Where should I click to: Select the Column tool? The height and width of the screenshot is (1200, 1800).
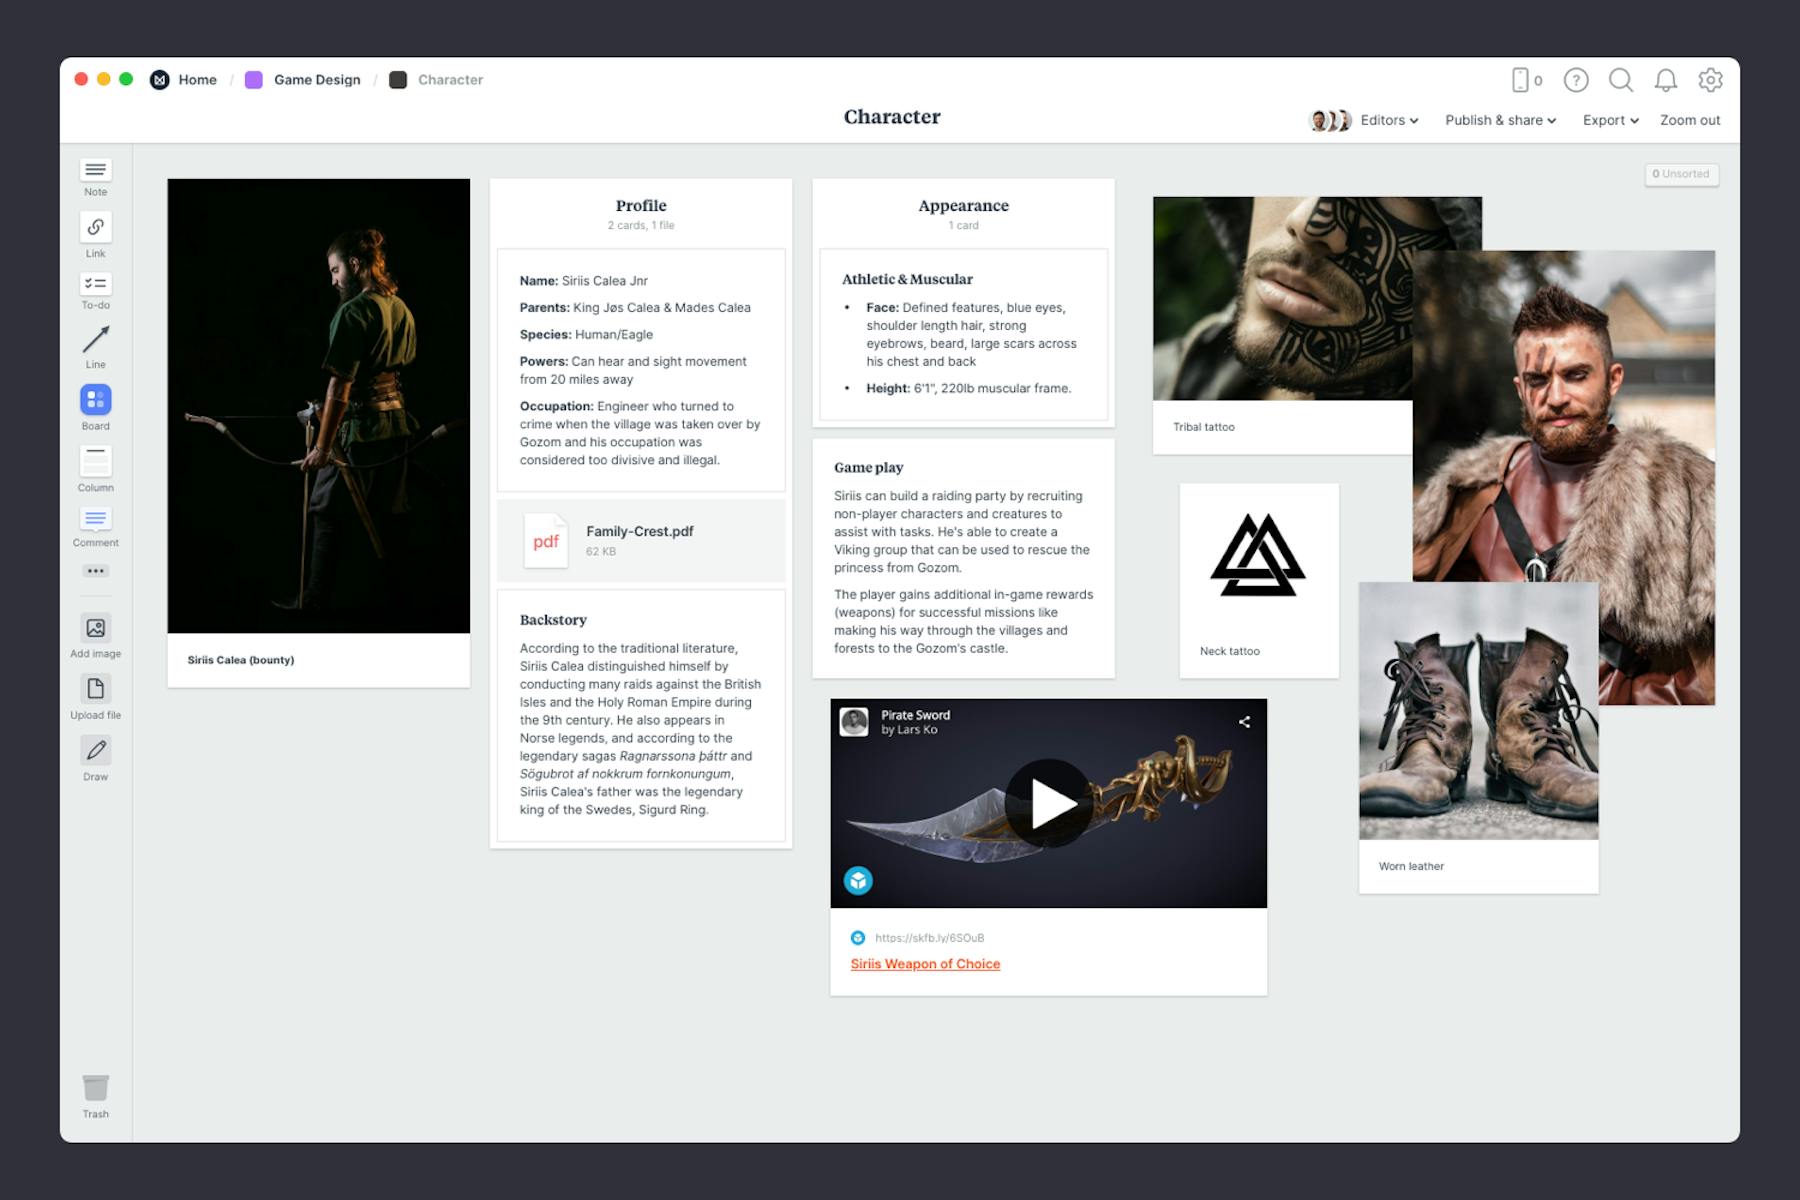pos(95,462)
